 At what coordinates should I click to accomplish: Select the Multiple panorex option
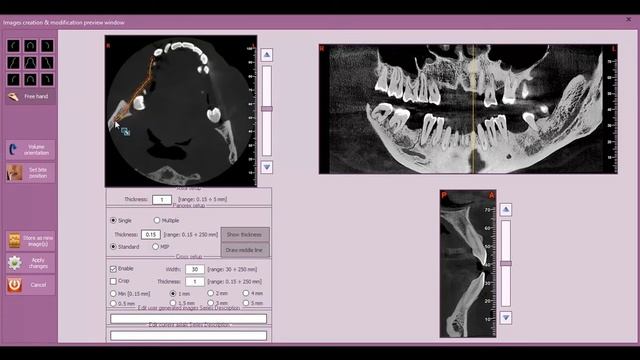(x=157, y=220)
